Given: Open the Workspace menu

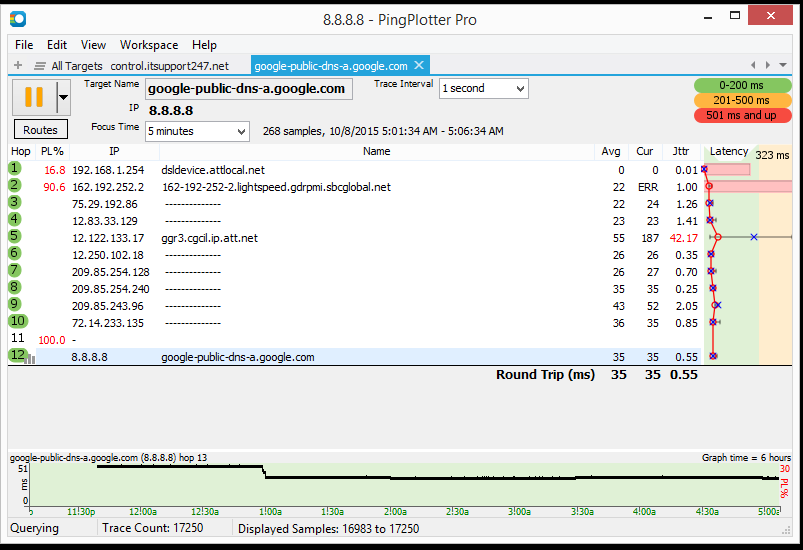Looking at the screenshot, I should click(x=149, y=45).
